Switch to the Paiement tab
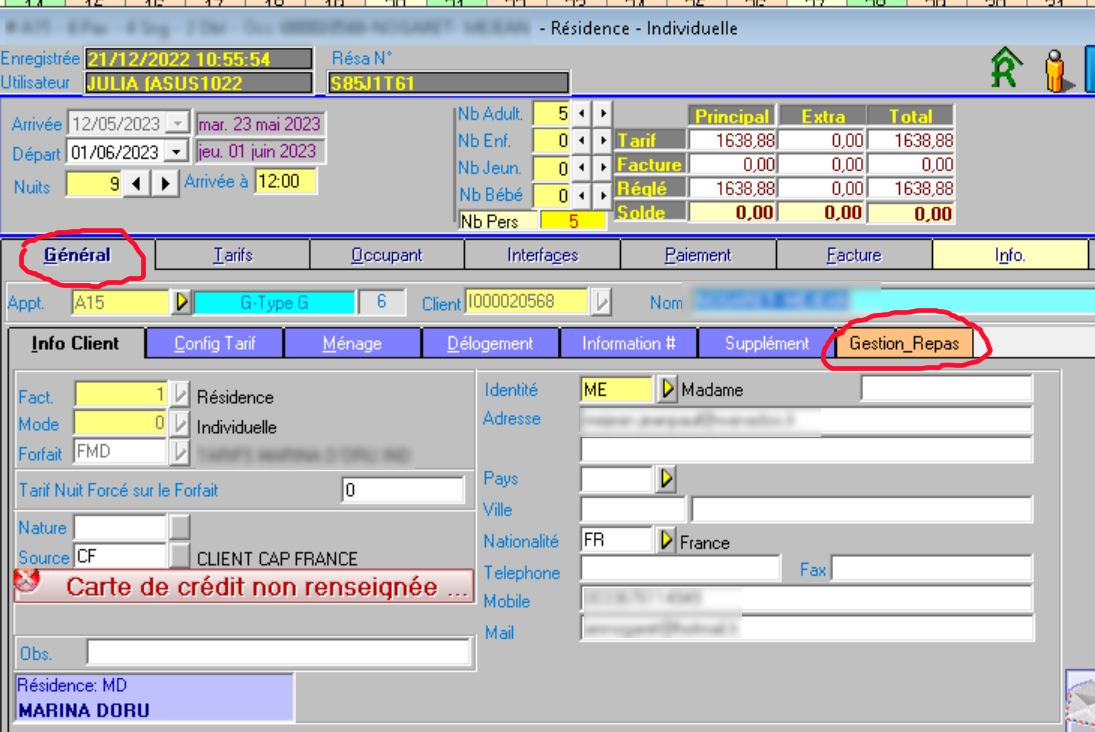Viewport: 1095px width, 732px height. 698,255
